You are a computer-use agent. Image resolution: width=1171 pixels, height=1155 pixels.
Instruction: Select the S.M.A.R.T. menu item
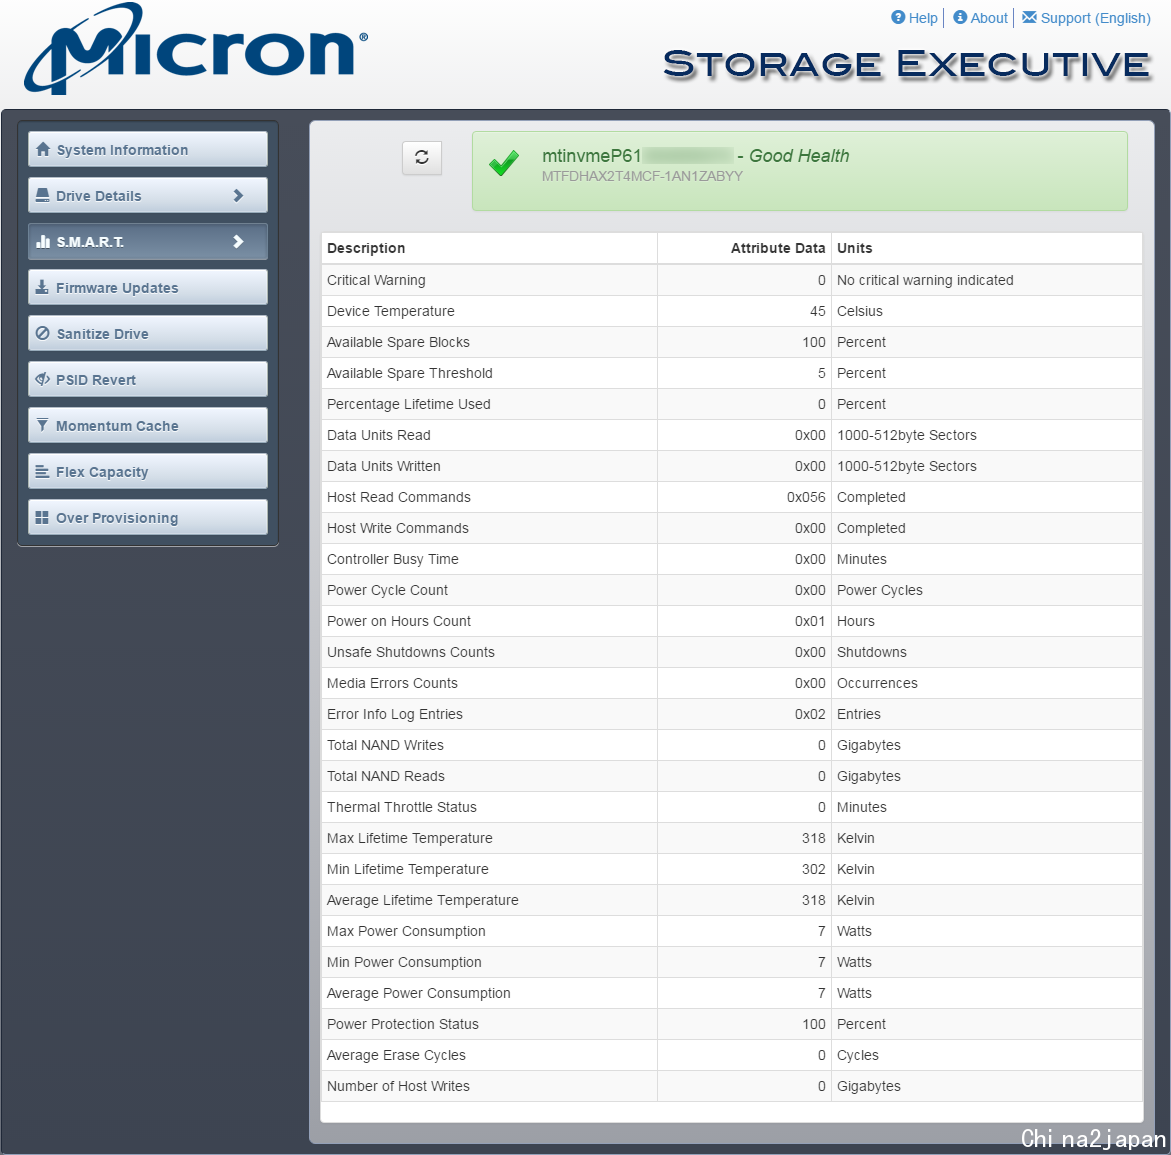pos(148,242)
